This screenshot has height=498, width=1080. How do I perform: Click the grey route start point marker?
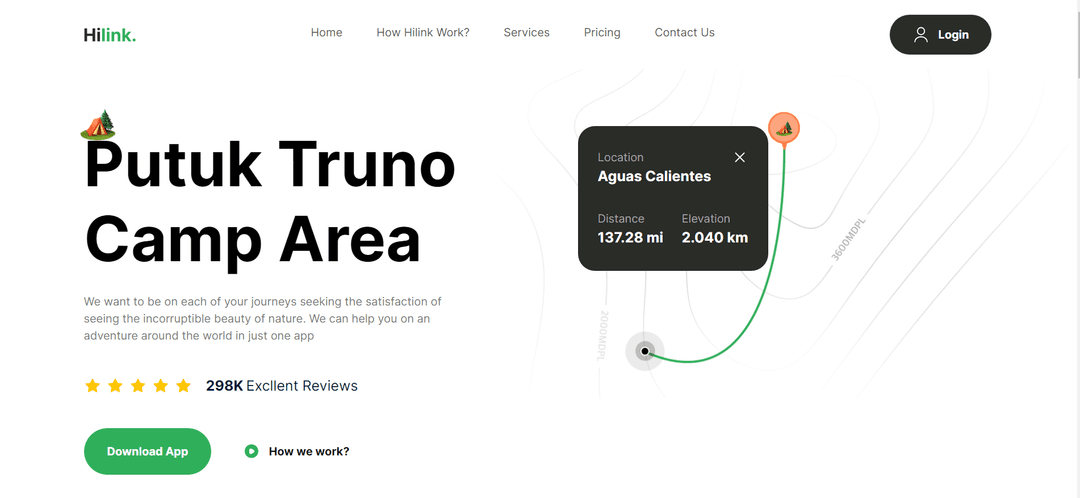pos(645,351)
